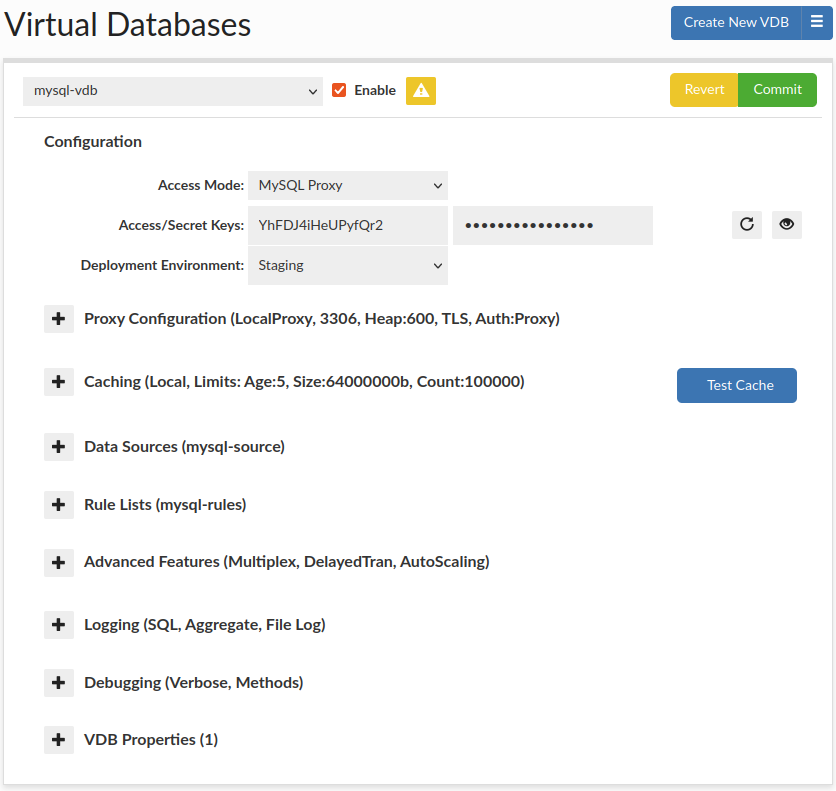This screenshot has height=791, width=836.
Task: Reveal secret key with eye icon
Action: pos(787,225)
